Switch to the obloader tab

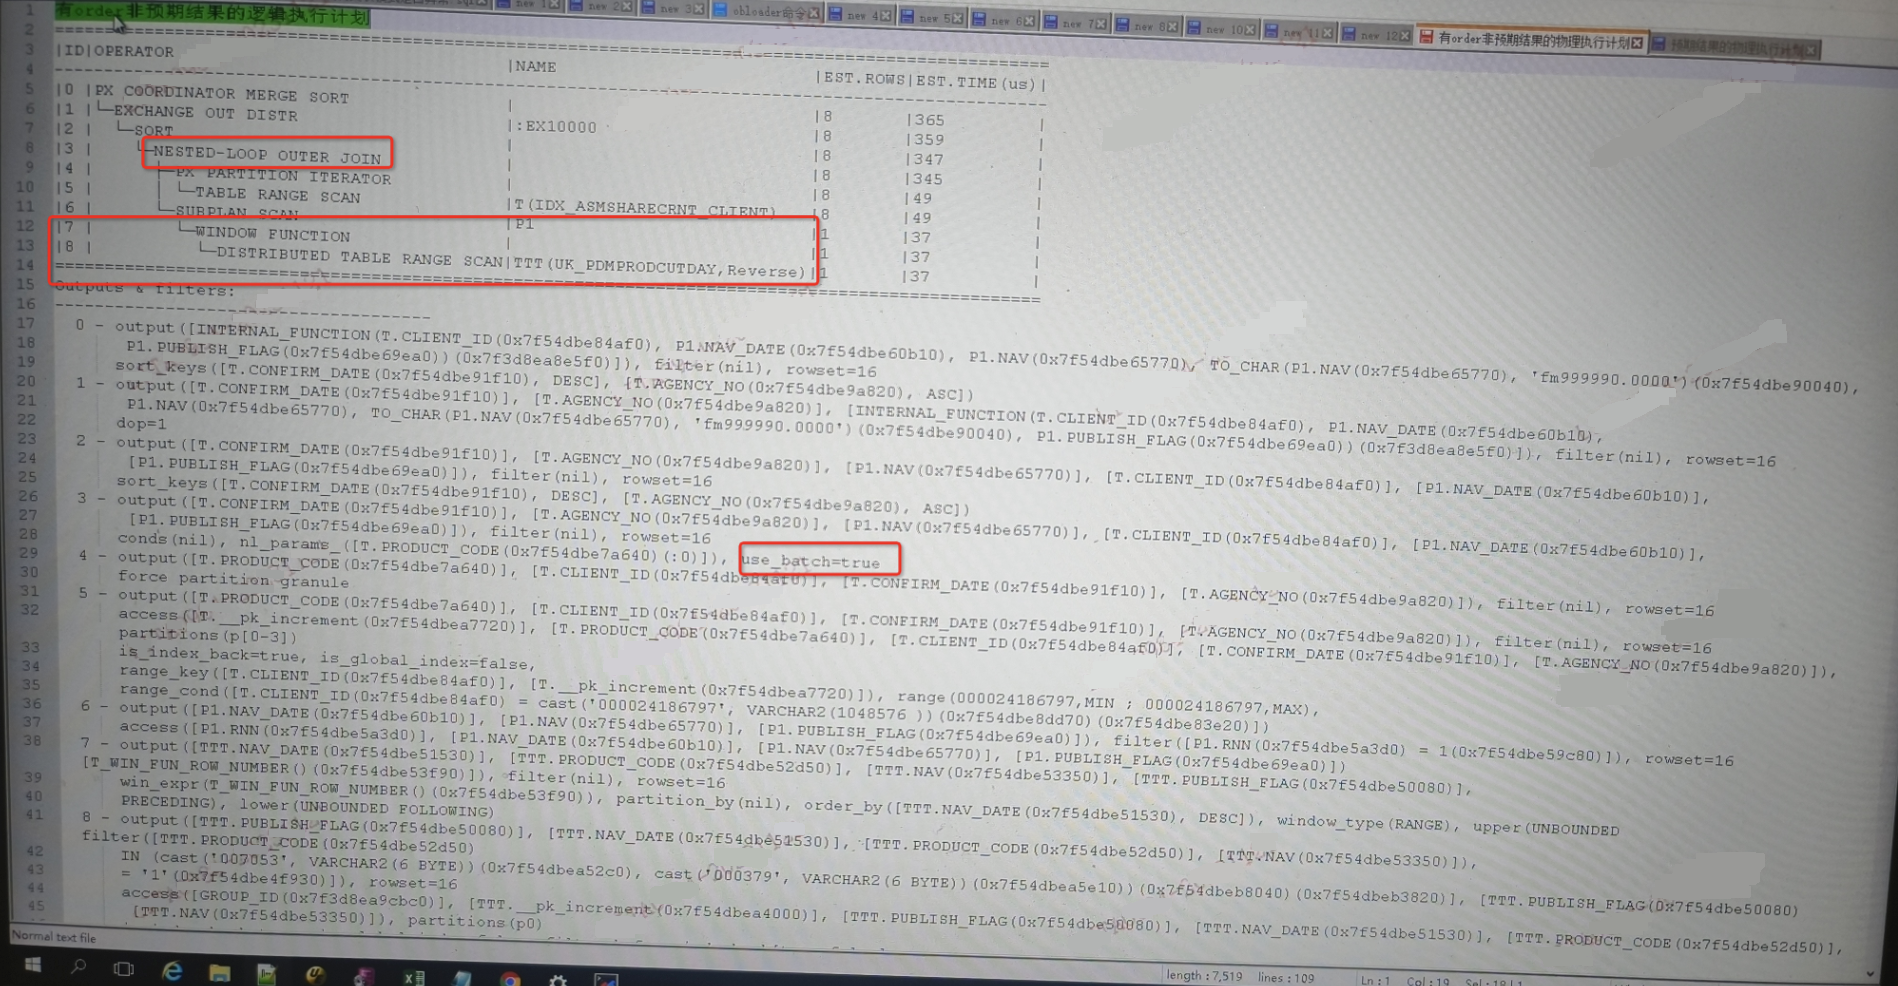(x=766, y=12)
